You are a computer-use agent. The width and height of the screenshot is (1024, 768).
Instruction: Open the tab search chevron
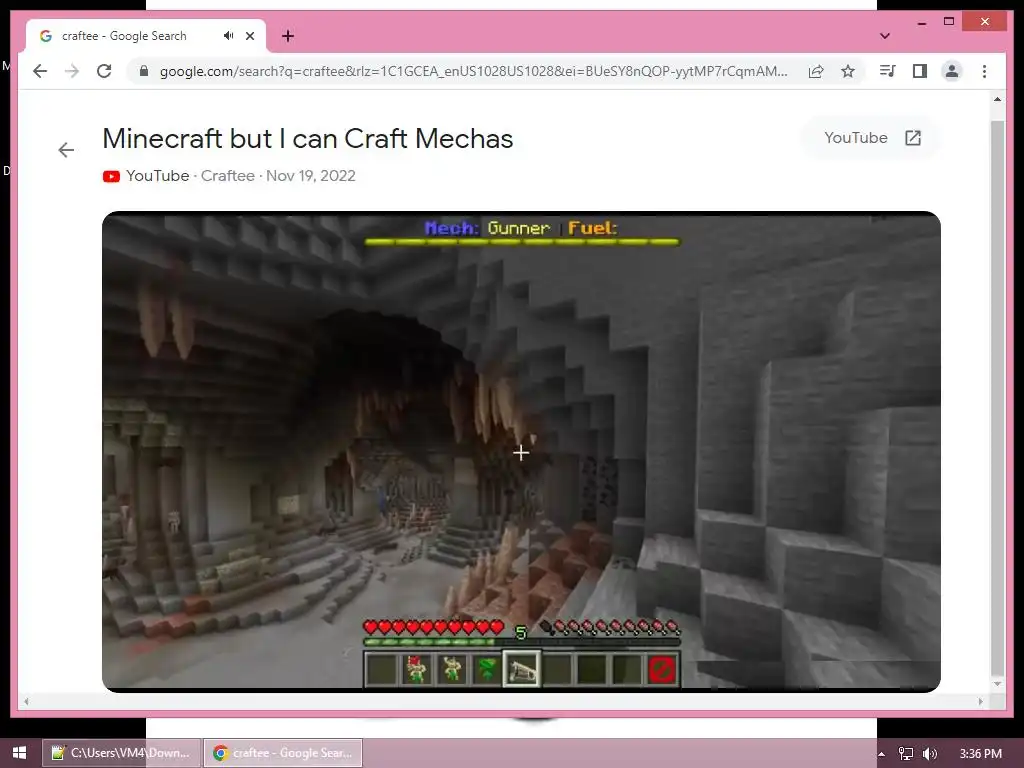point(885,36)
